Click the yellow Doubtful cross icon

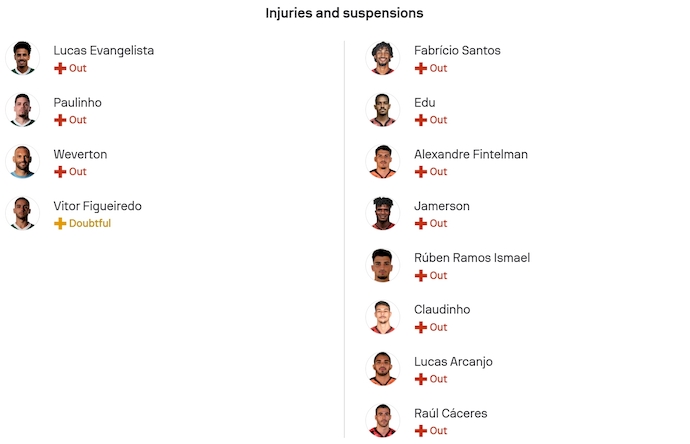(60, 224)
